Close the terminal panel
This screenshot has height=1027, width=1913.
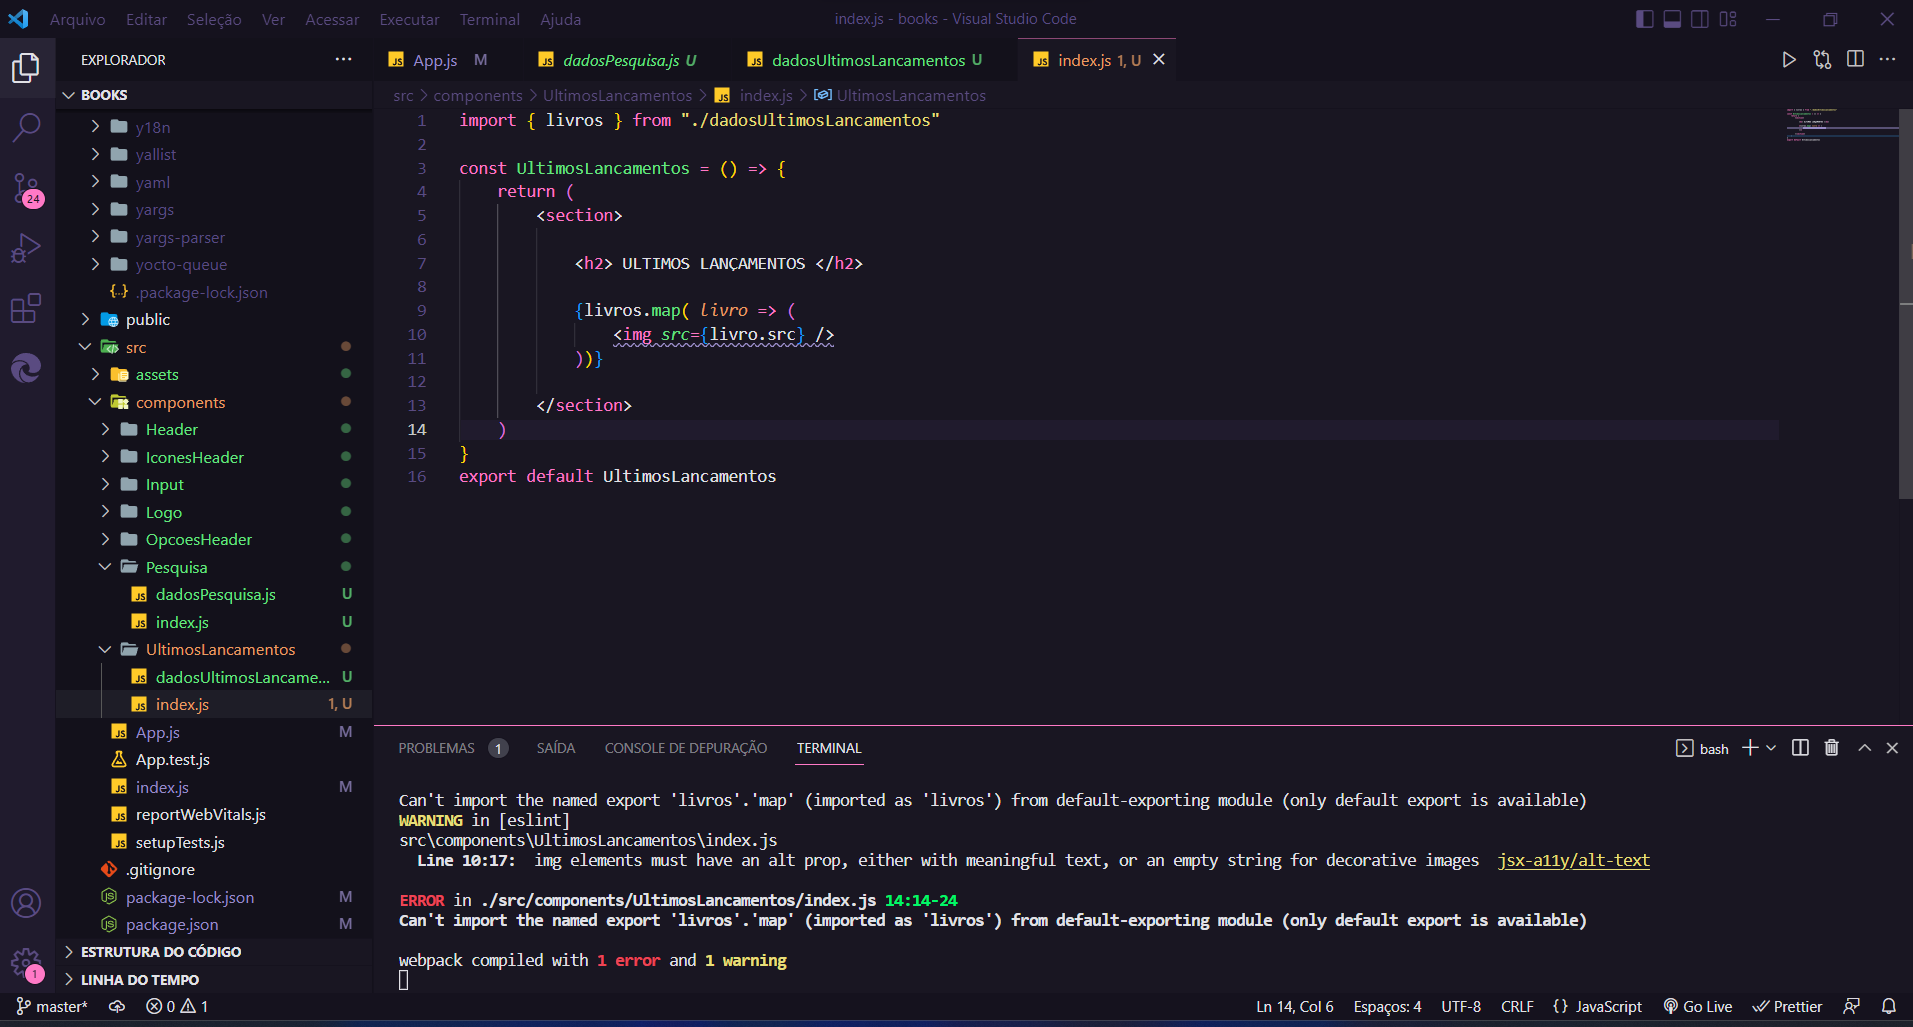[1892, 748]
